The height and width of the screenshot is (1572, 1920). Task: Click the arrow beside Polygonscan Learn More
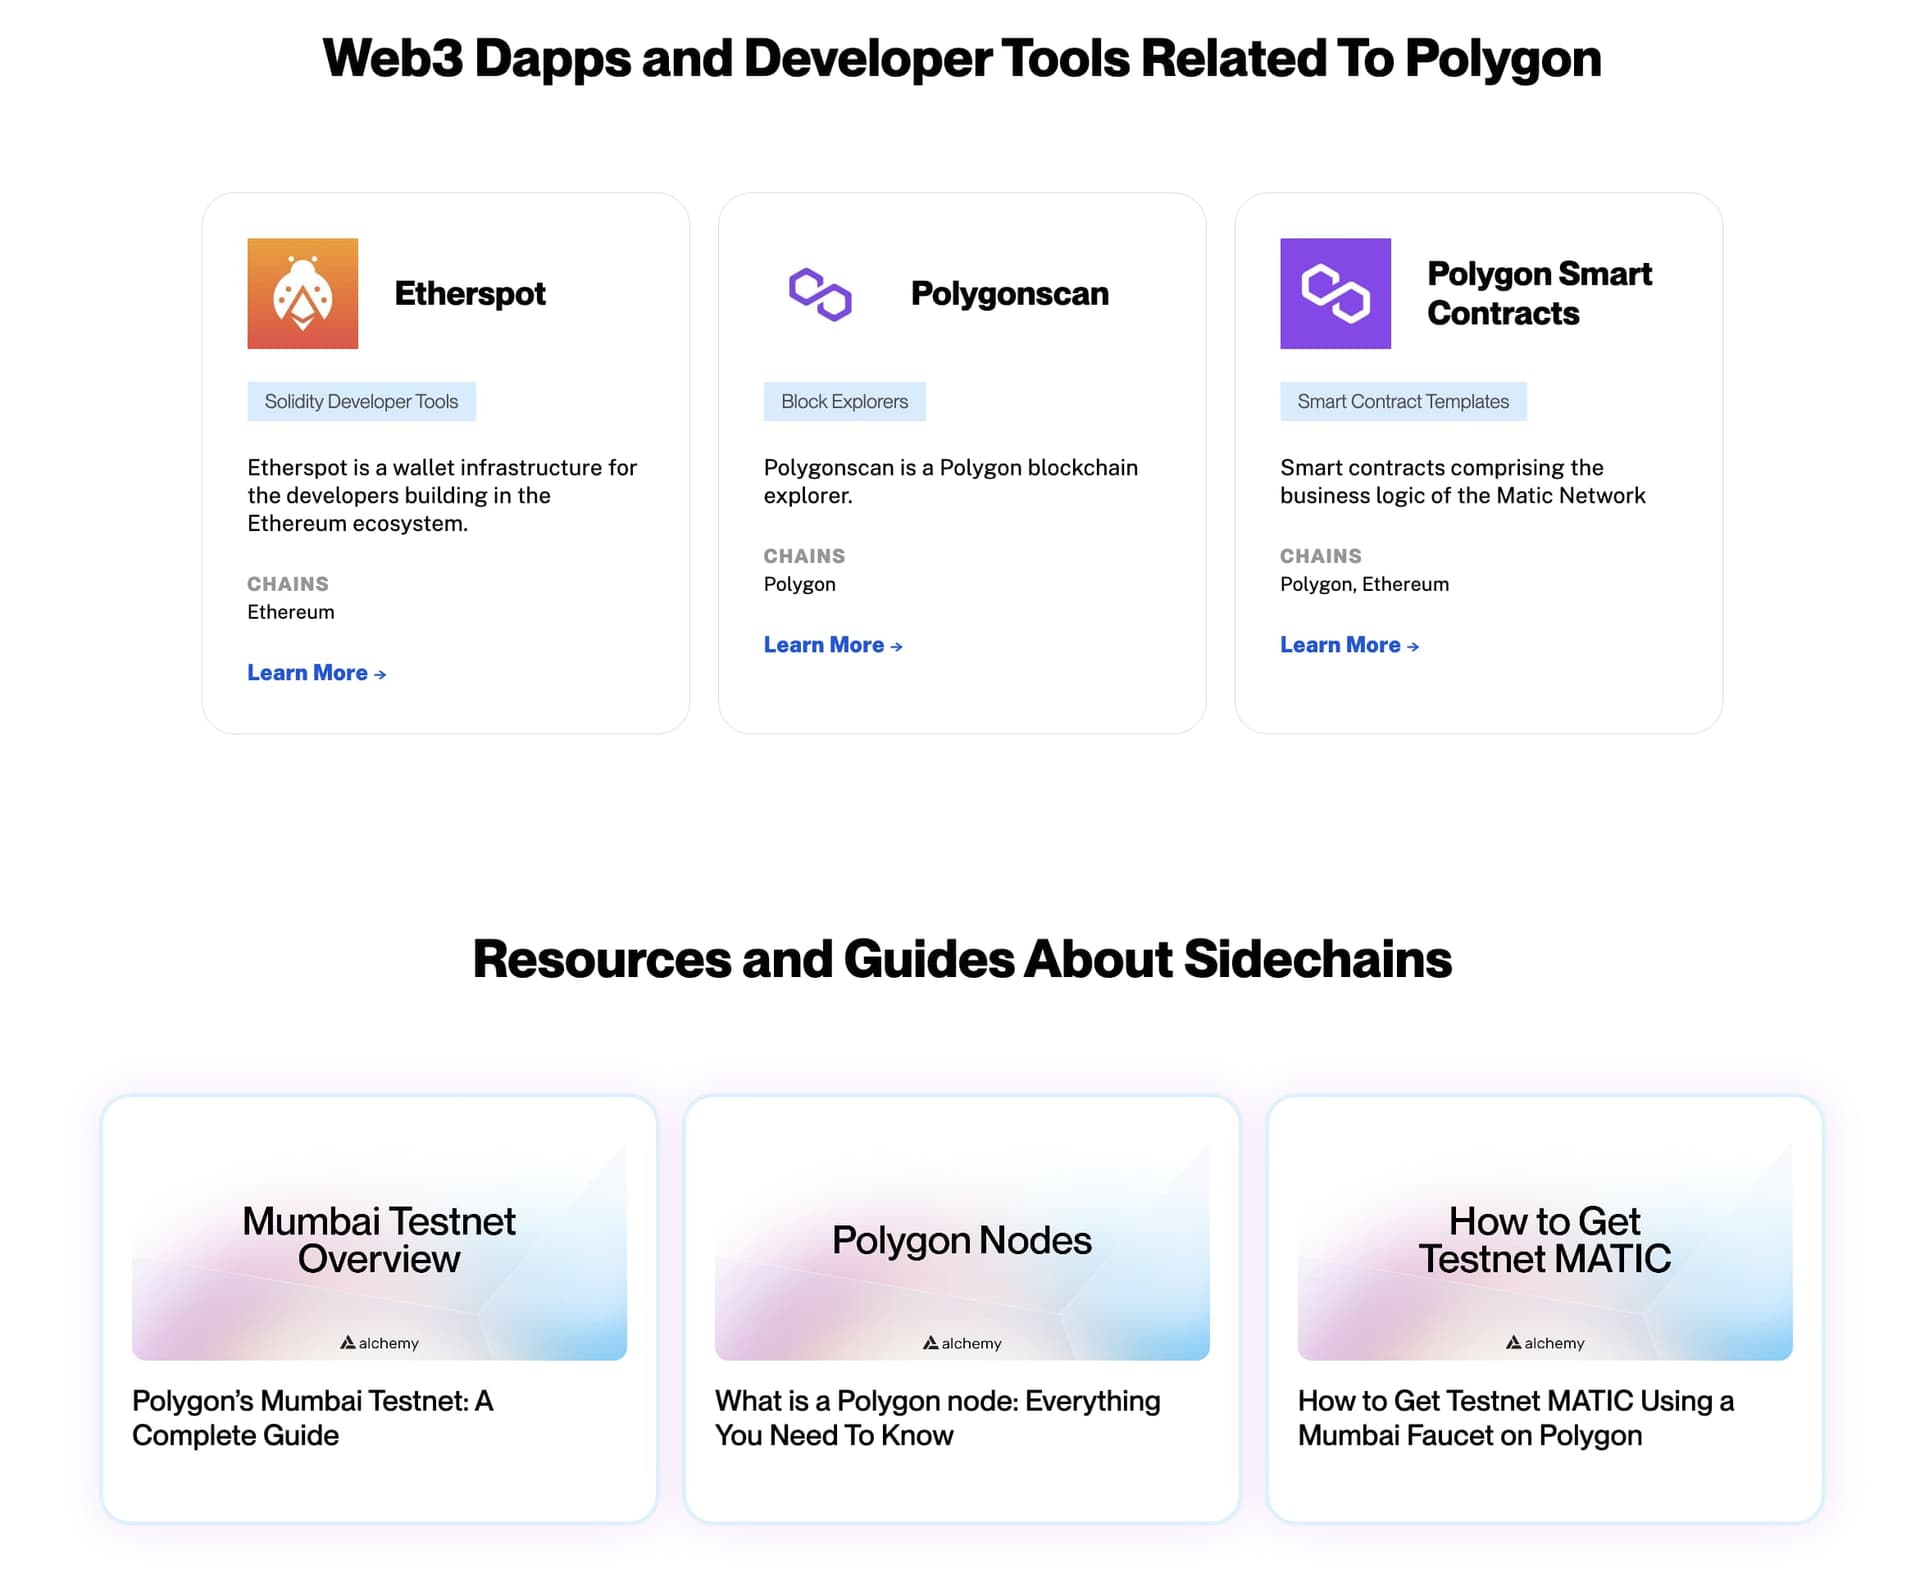[898, 646]
